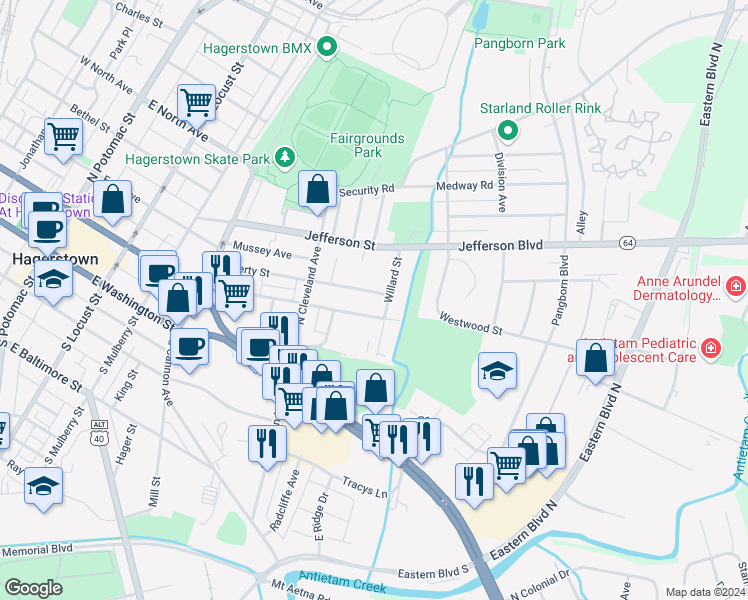Click the Mussey Ave label
The height and width of the screenshot is (600, 748).
[262, 250]
